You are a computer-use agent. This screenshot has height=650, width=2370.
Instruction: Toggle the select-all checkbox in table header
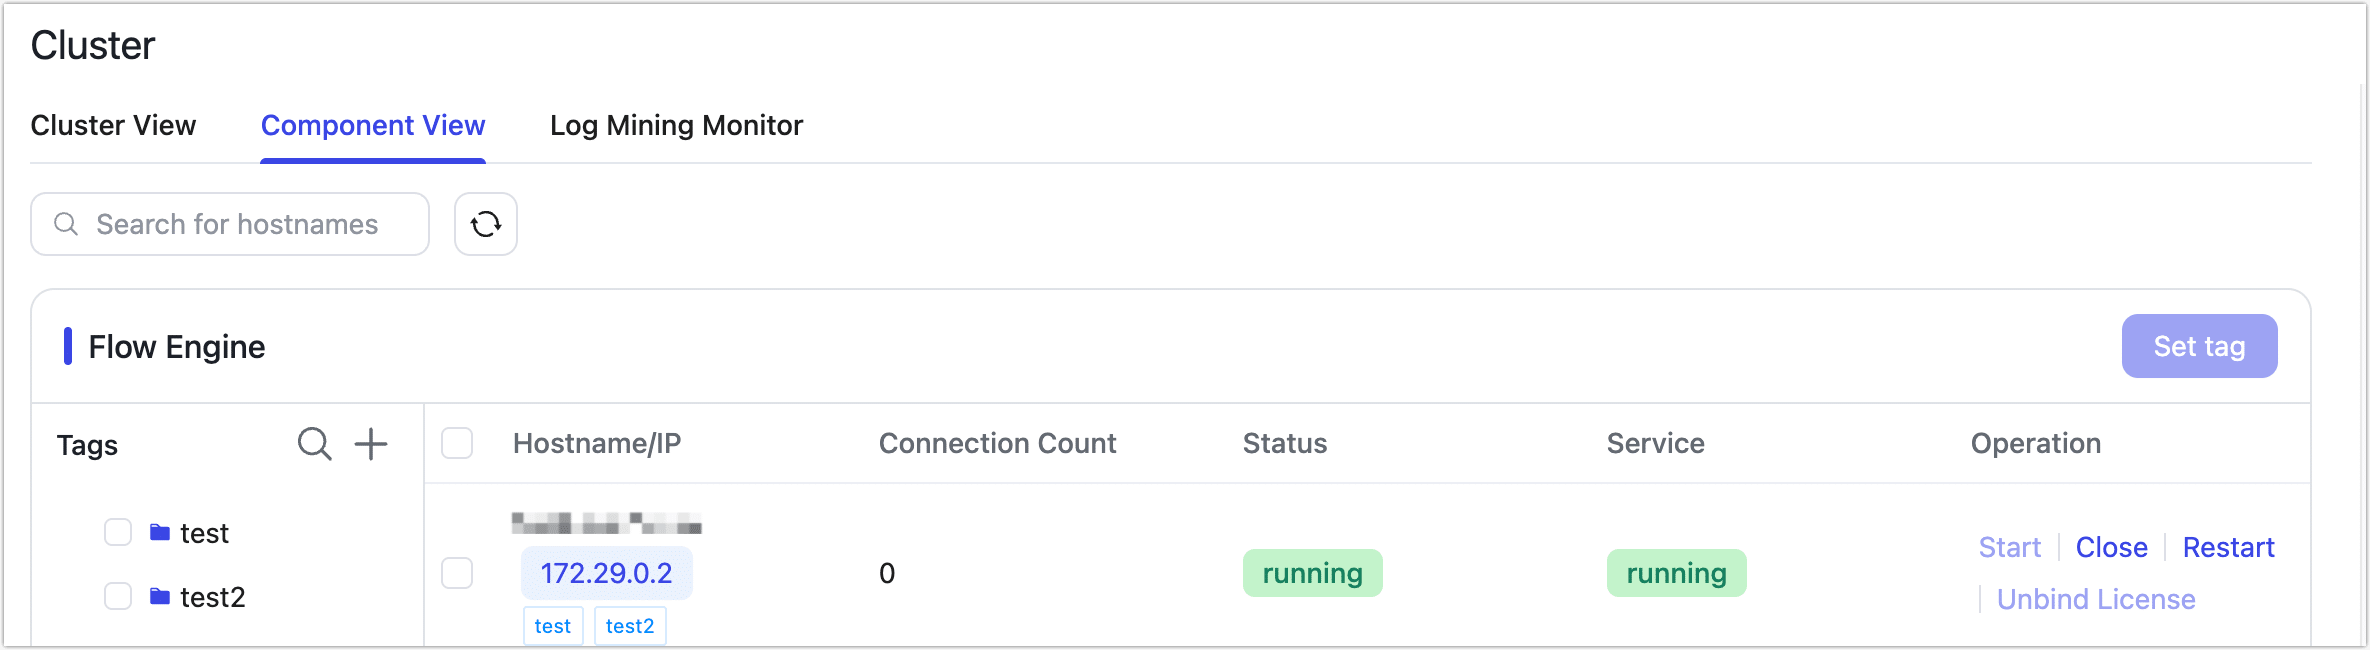457,442
